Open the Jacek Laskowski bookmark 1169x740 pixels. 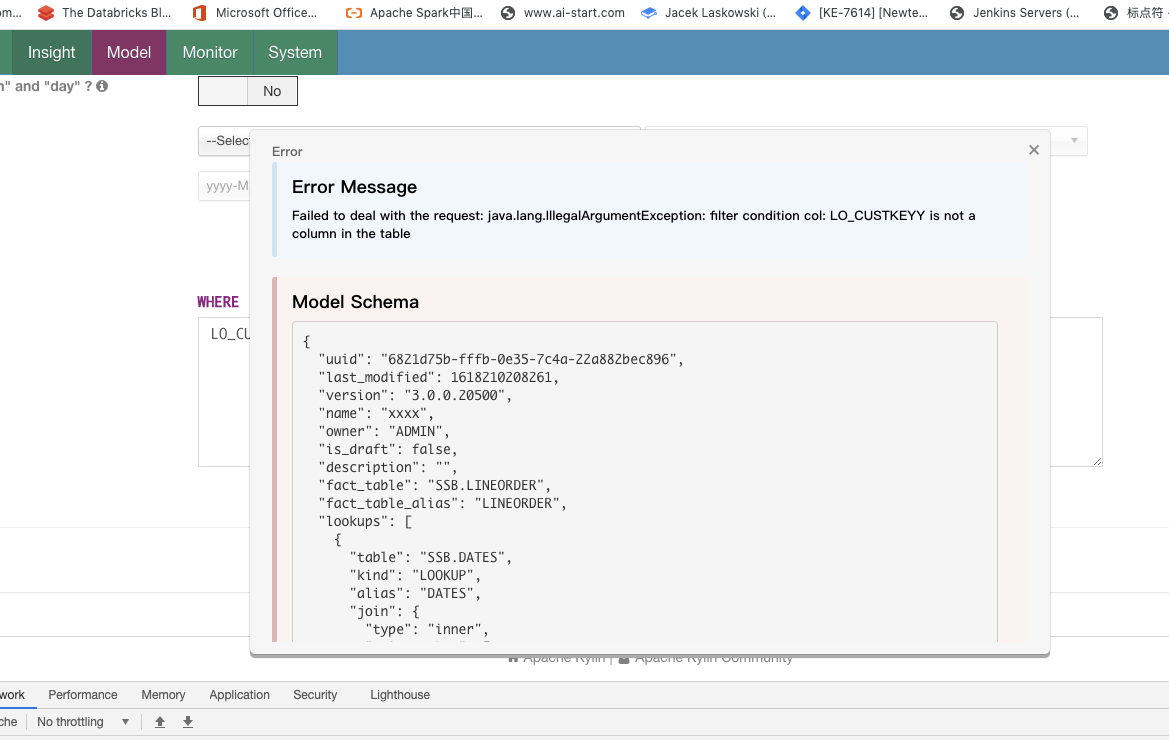click(708, 13)
